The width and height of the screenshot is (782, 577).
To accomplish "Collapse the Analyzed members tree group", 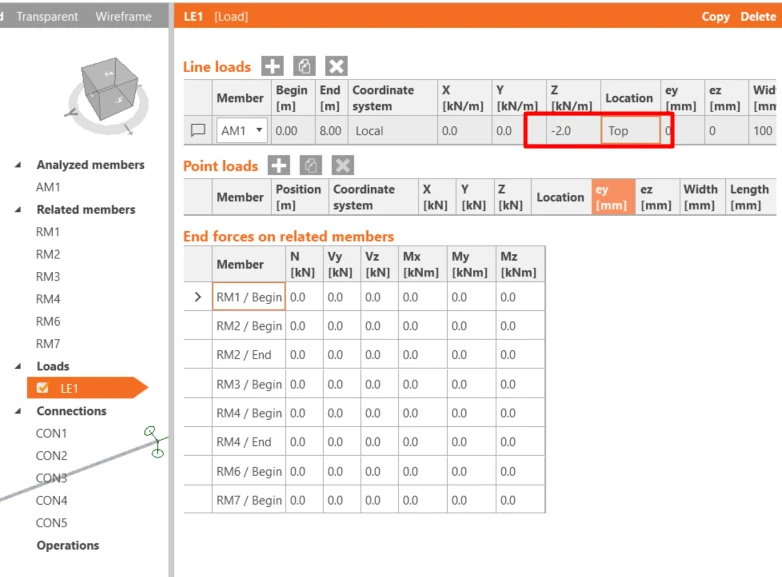I will pyautogui.click(x=18, y=165).
